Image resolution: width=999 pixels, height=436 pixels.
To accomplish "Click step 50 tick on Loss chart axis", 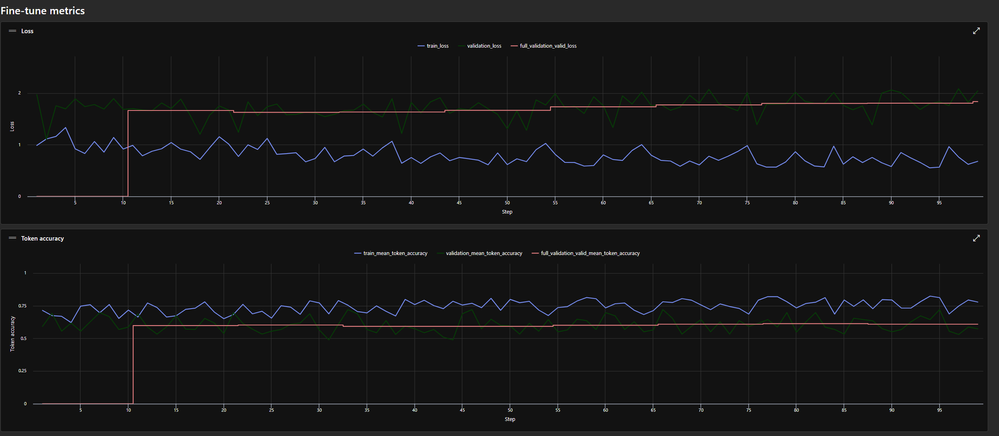I will point(507,203).
